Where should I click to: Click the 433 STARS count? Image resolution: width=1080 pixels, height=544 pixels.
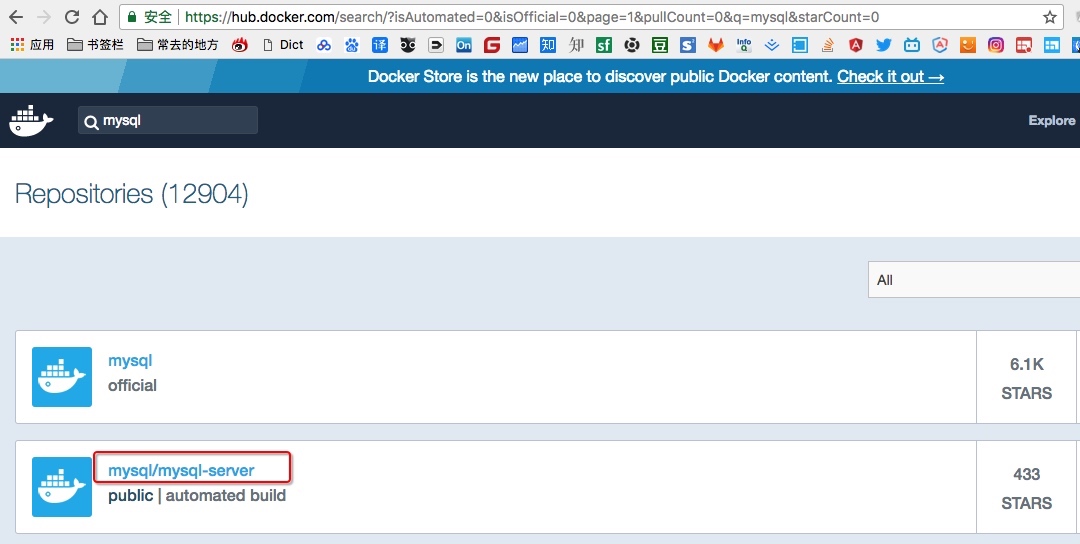[1026, 488]
